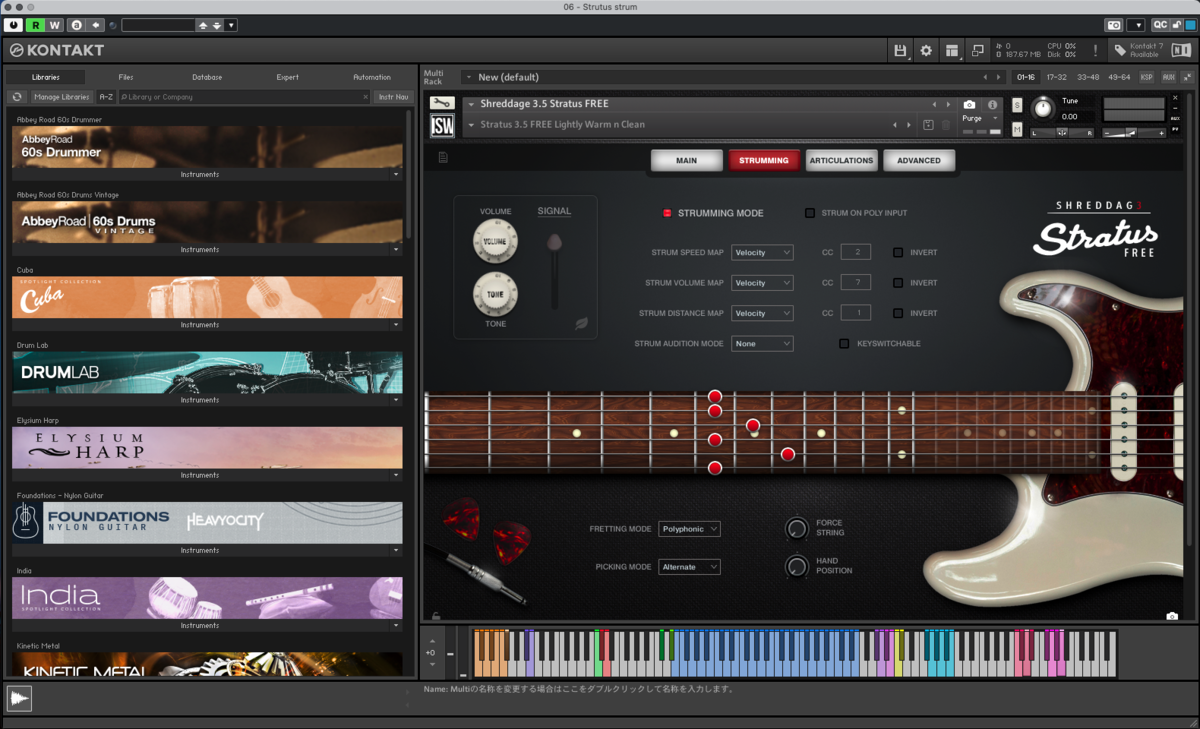Click the Elysium Harp library banner
Image resolution: width=1200 pixels, height=729 pixels.
[x=207, y=448]
